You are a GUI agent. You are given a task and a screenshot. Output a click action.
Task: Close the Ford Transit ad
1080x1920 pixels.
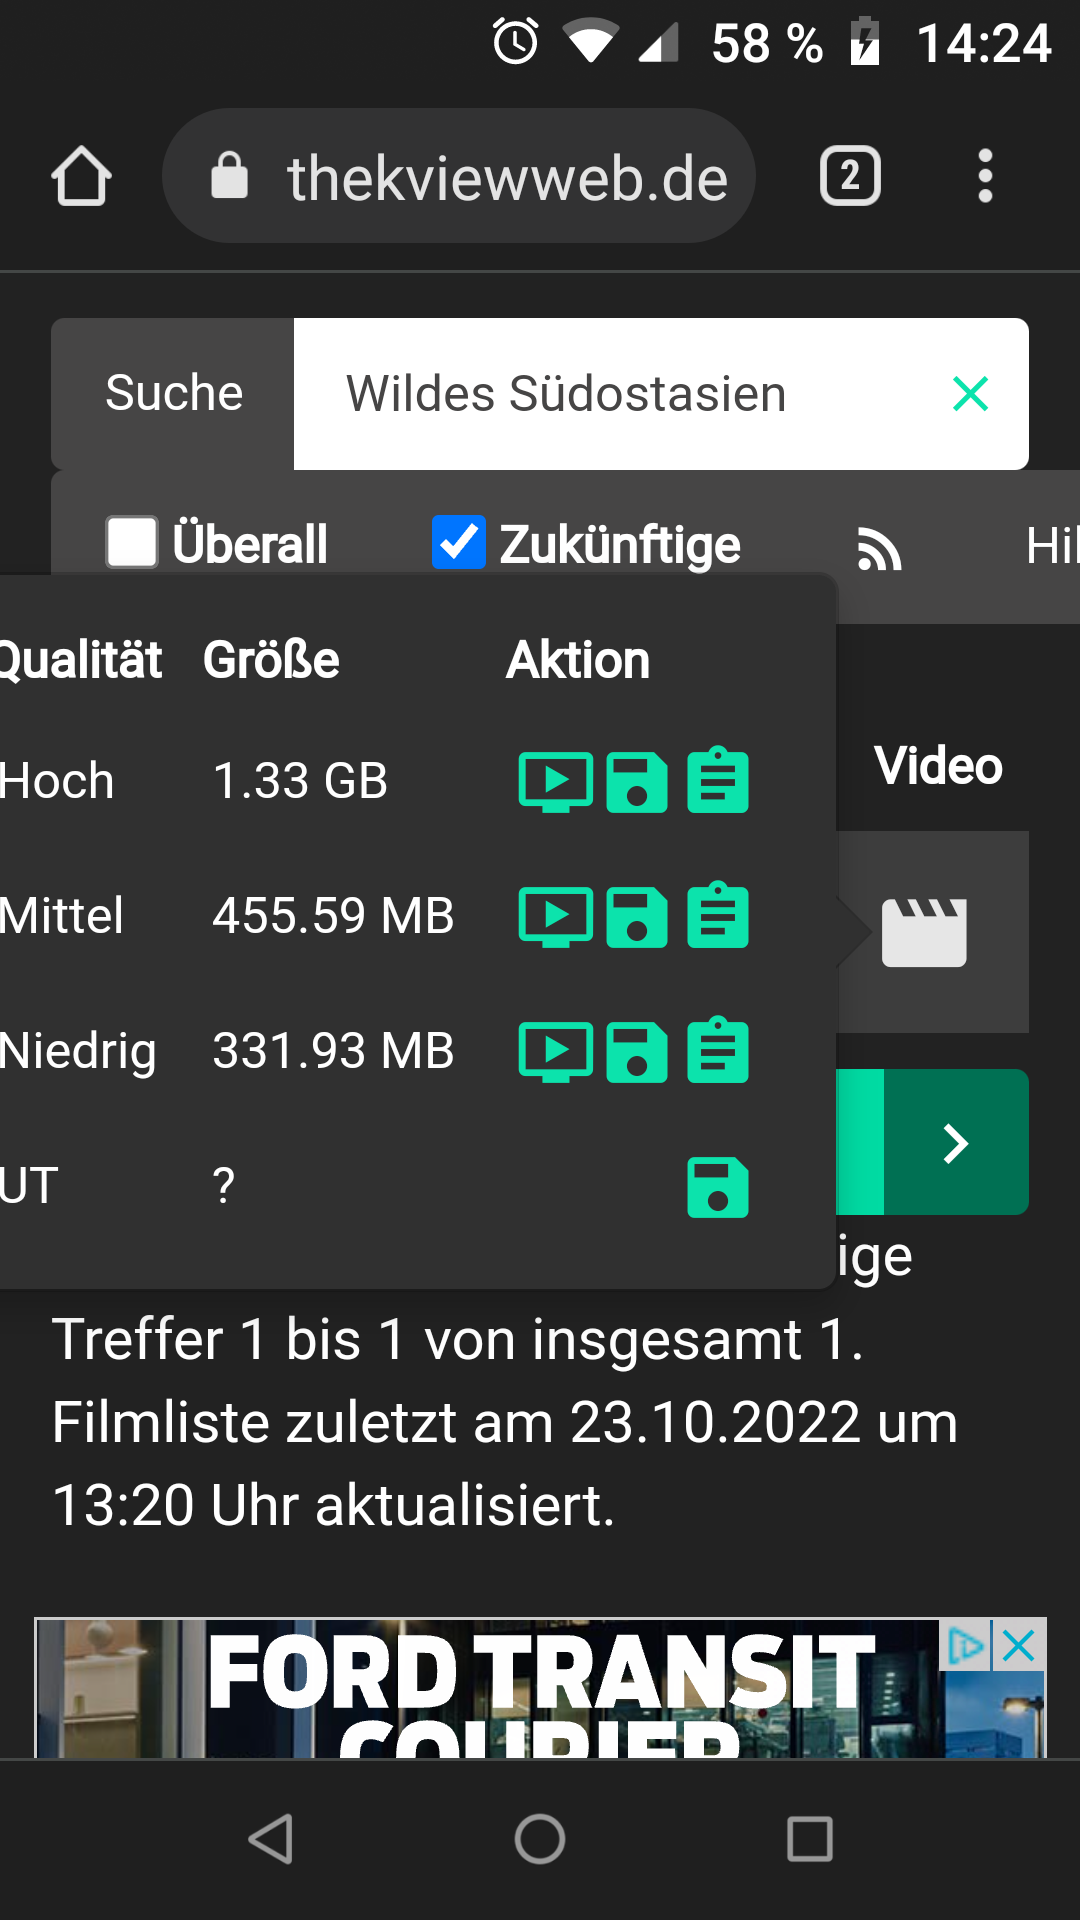pyautogui.click(x=1019, y=1645)
